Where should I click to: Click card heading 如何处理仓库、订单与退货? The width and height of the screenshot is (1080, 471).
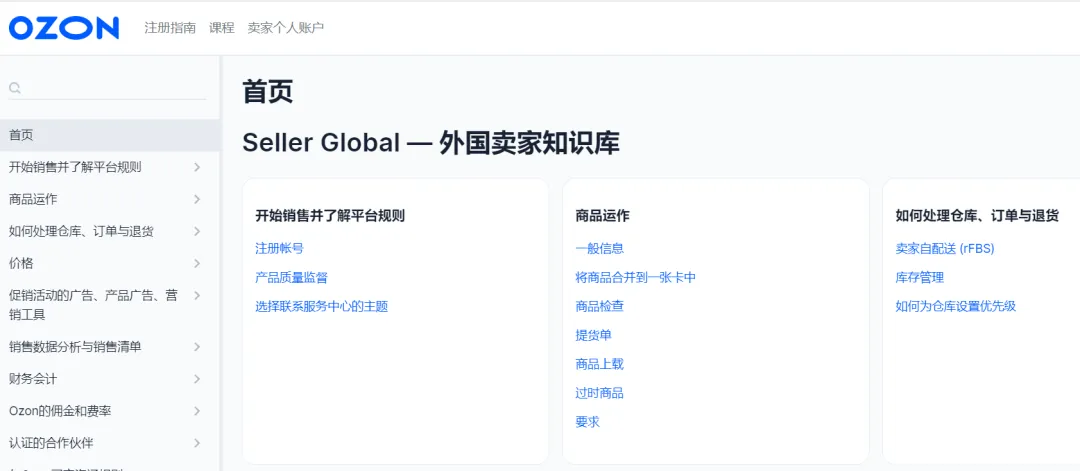[977, 216]
